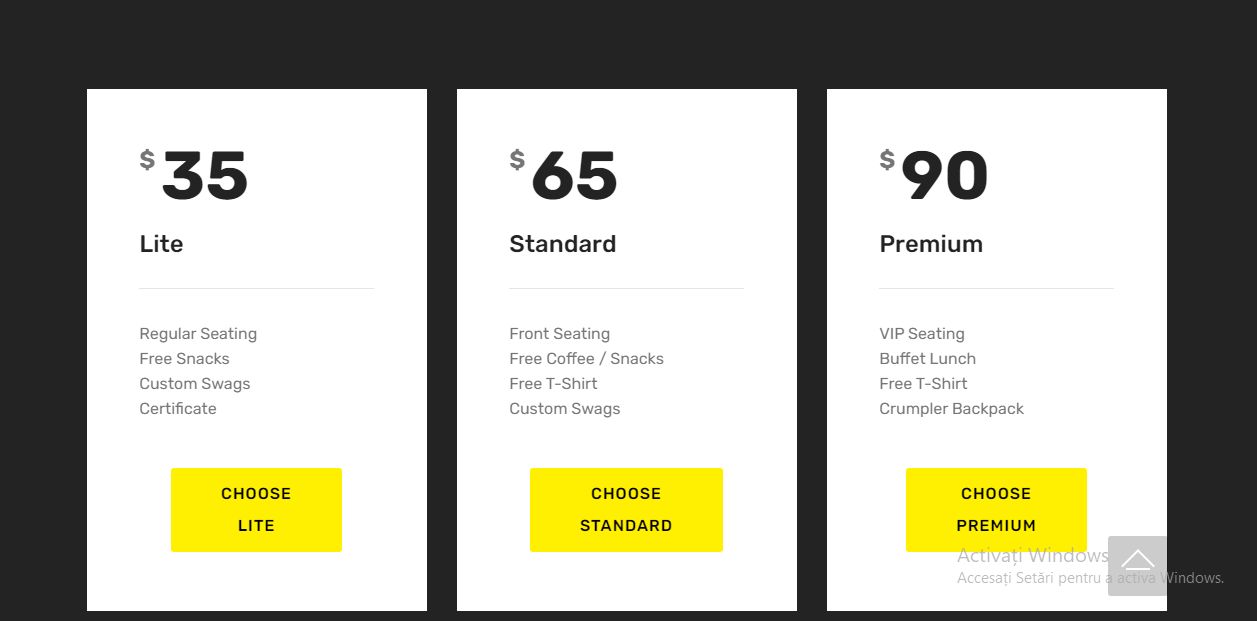Click the $35 price text
1257x621 pixels.
(x=195, y=176)
